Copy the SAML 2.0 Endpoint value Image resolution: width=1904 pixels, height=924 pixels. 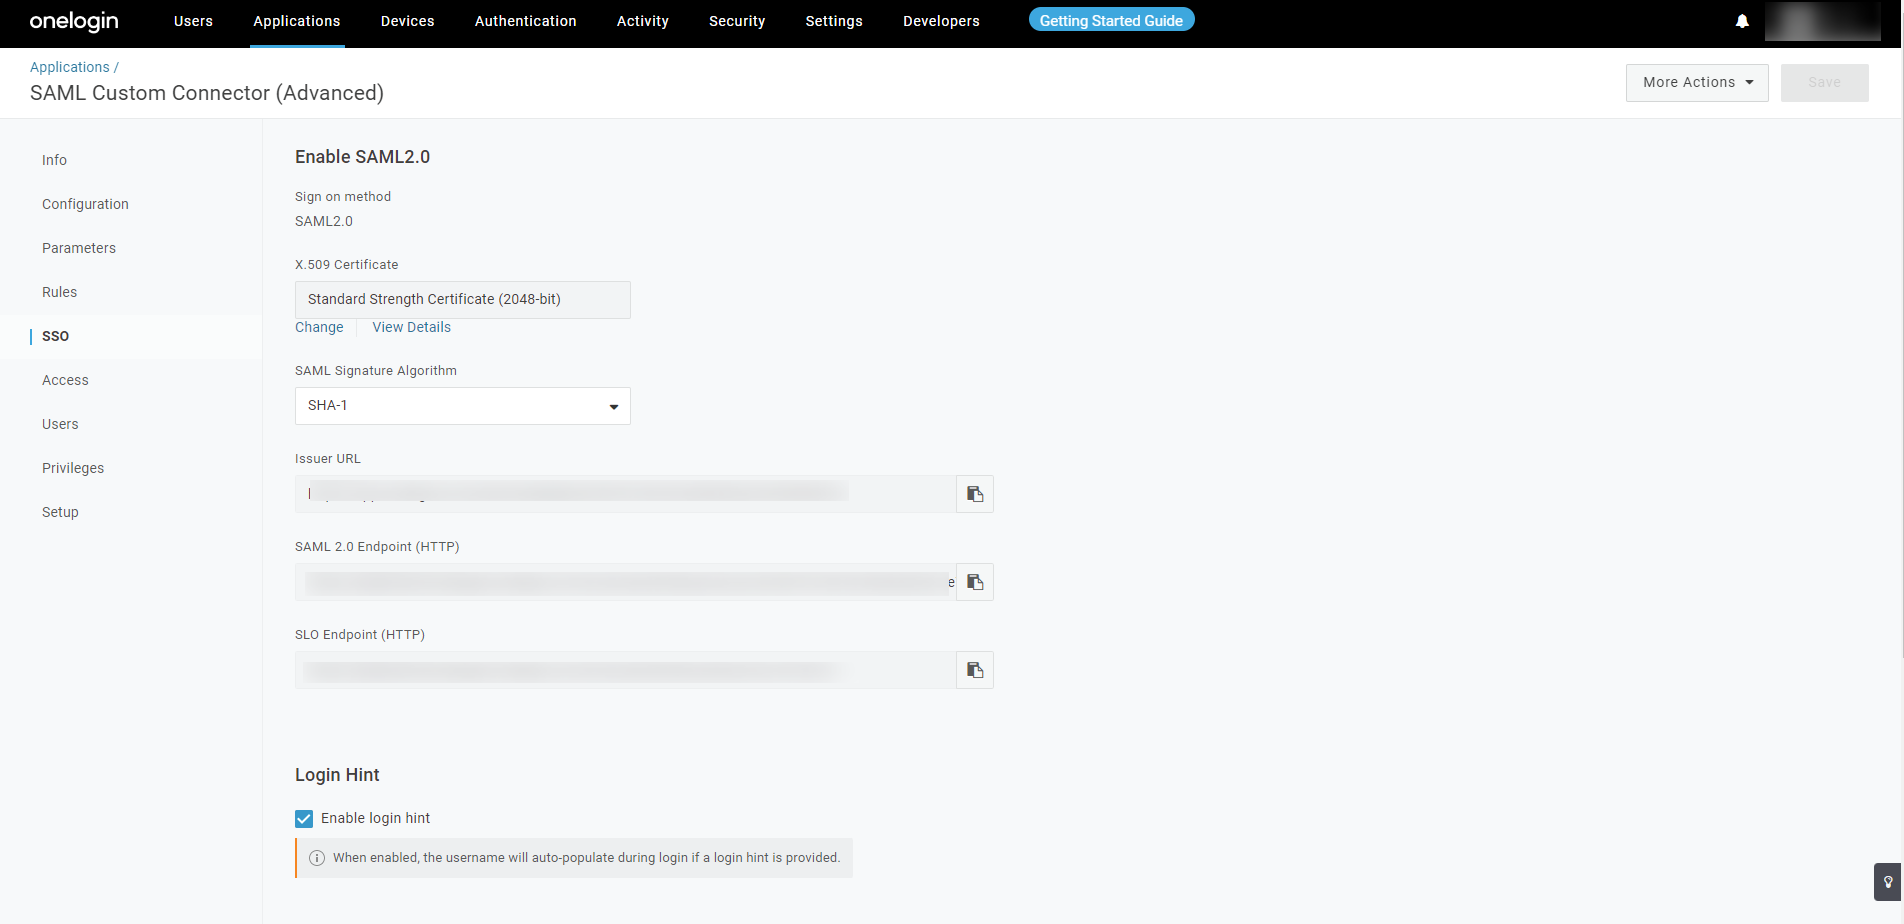coord(974,582)
